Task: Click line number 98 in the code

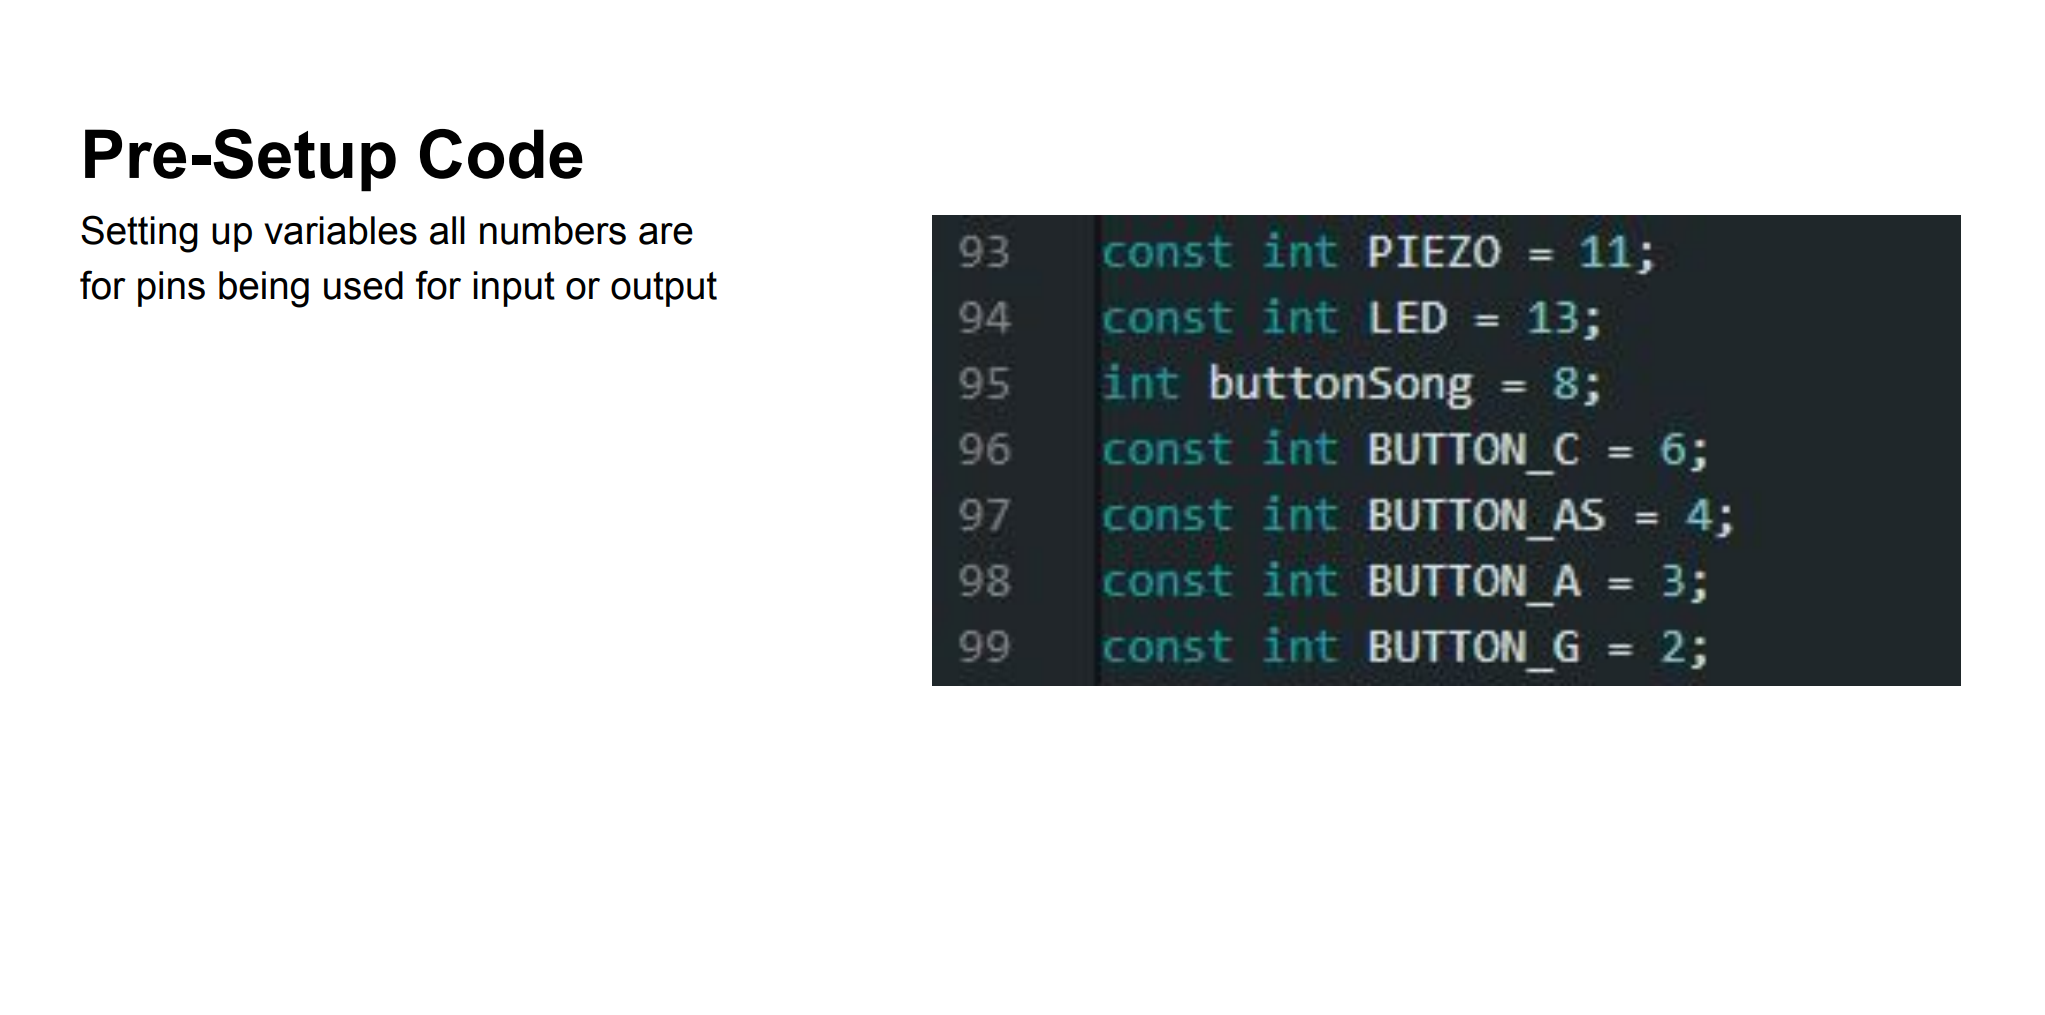Action: tap(984, 581)
